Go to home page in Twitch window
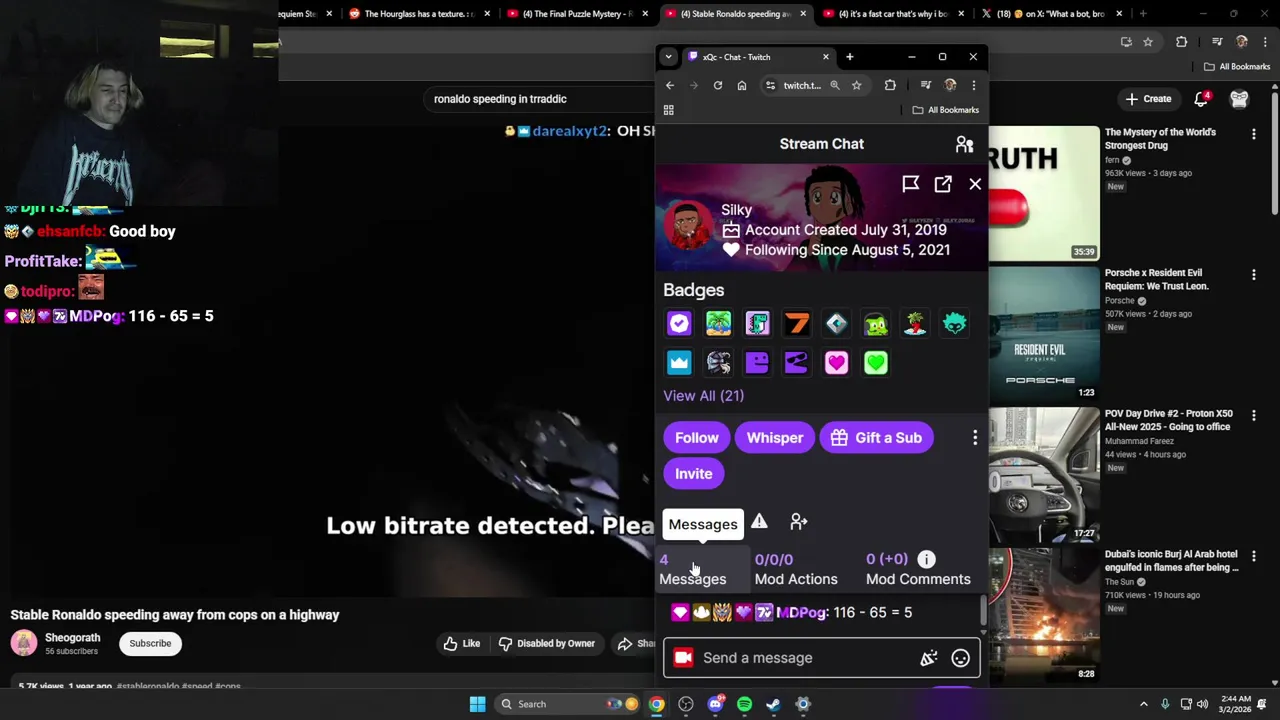The height and width of the screenshot is (720, 1280). point(742,86)
